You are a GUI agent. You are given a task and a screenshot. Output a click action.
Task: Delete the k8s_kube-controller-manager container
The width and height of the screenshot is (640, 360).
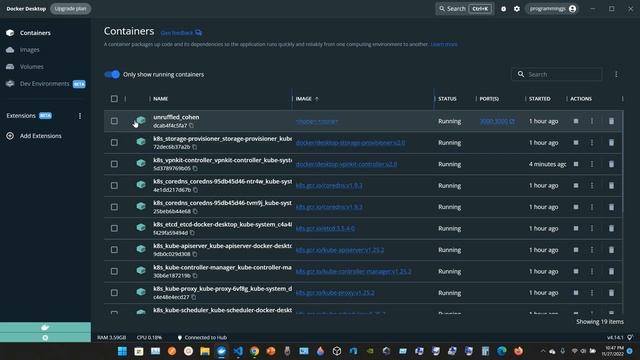coord(611,271)
